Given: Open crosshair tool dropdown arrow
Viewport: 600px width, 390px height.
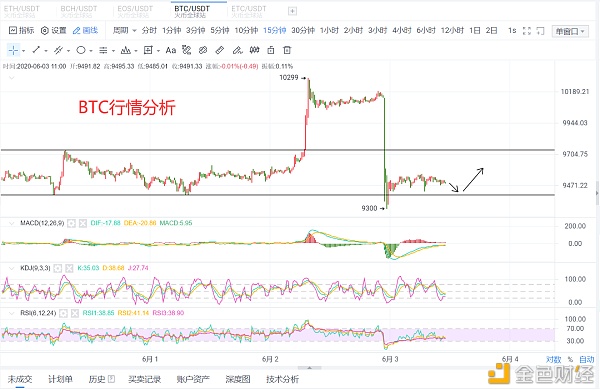Looking at the screenshot, I should (23, 51).
